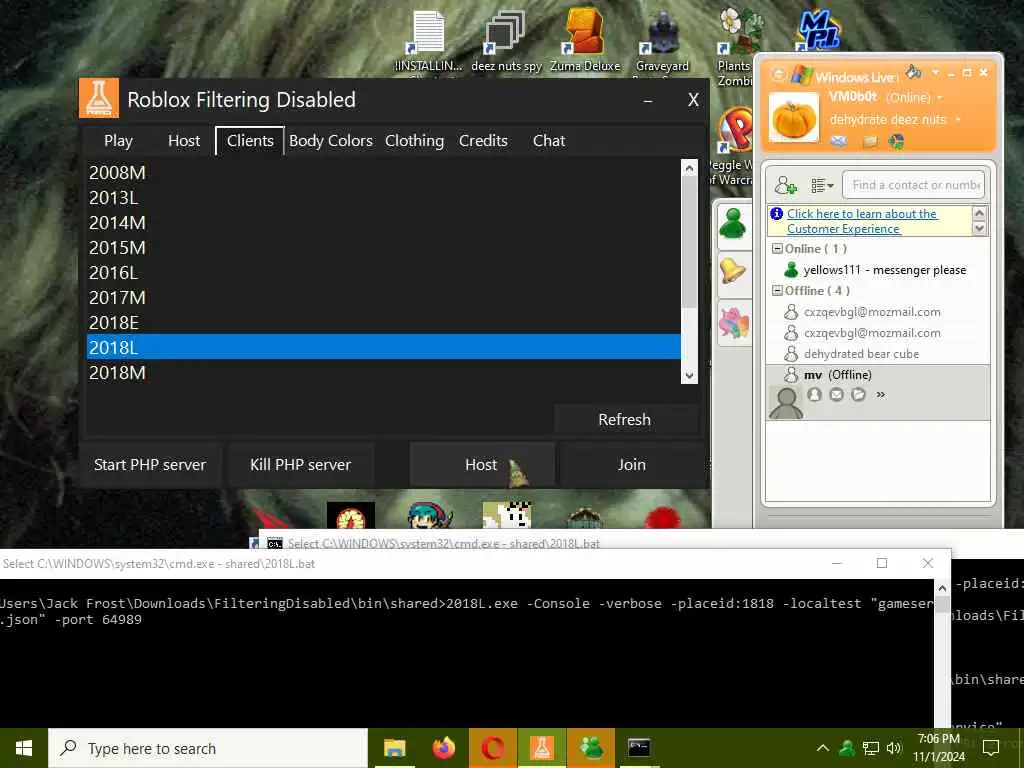This screenshot has width=1024, height=768.
Task: Collapse the Offline contacts group
Action: coord(777,291)
